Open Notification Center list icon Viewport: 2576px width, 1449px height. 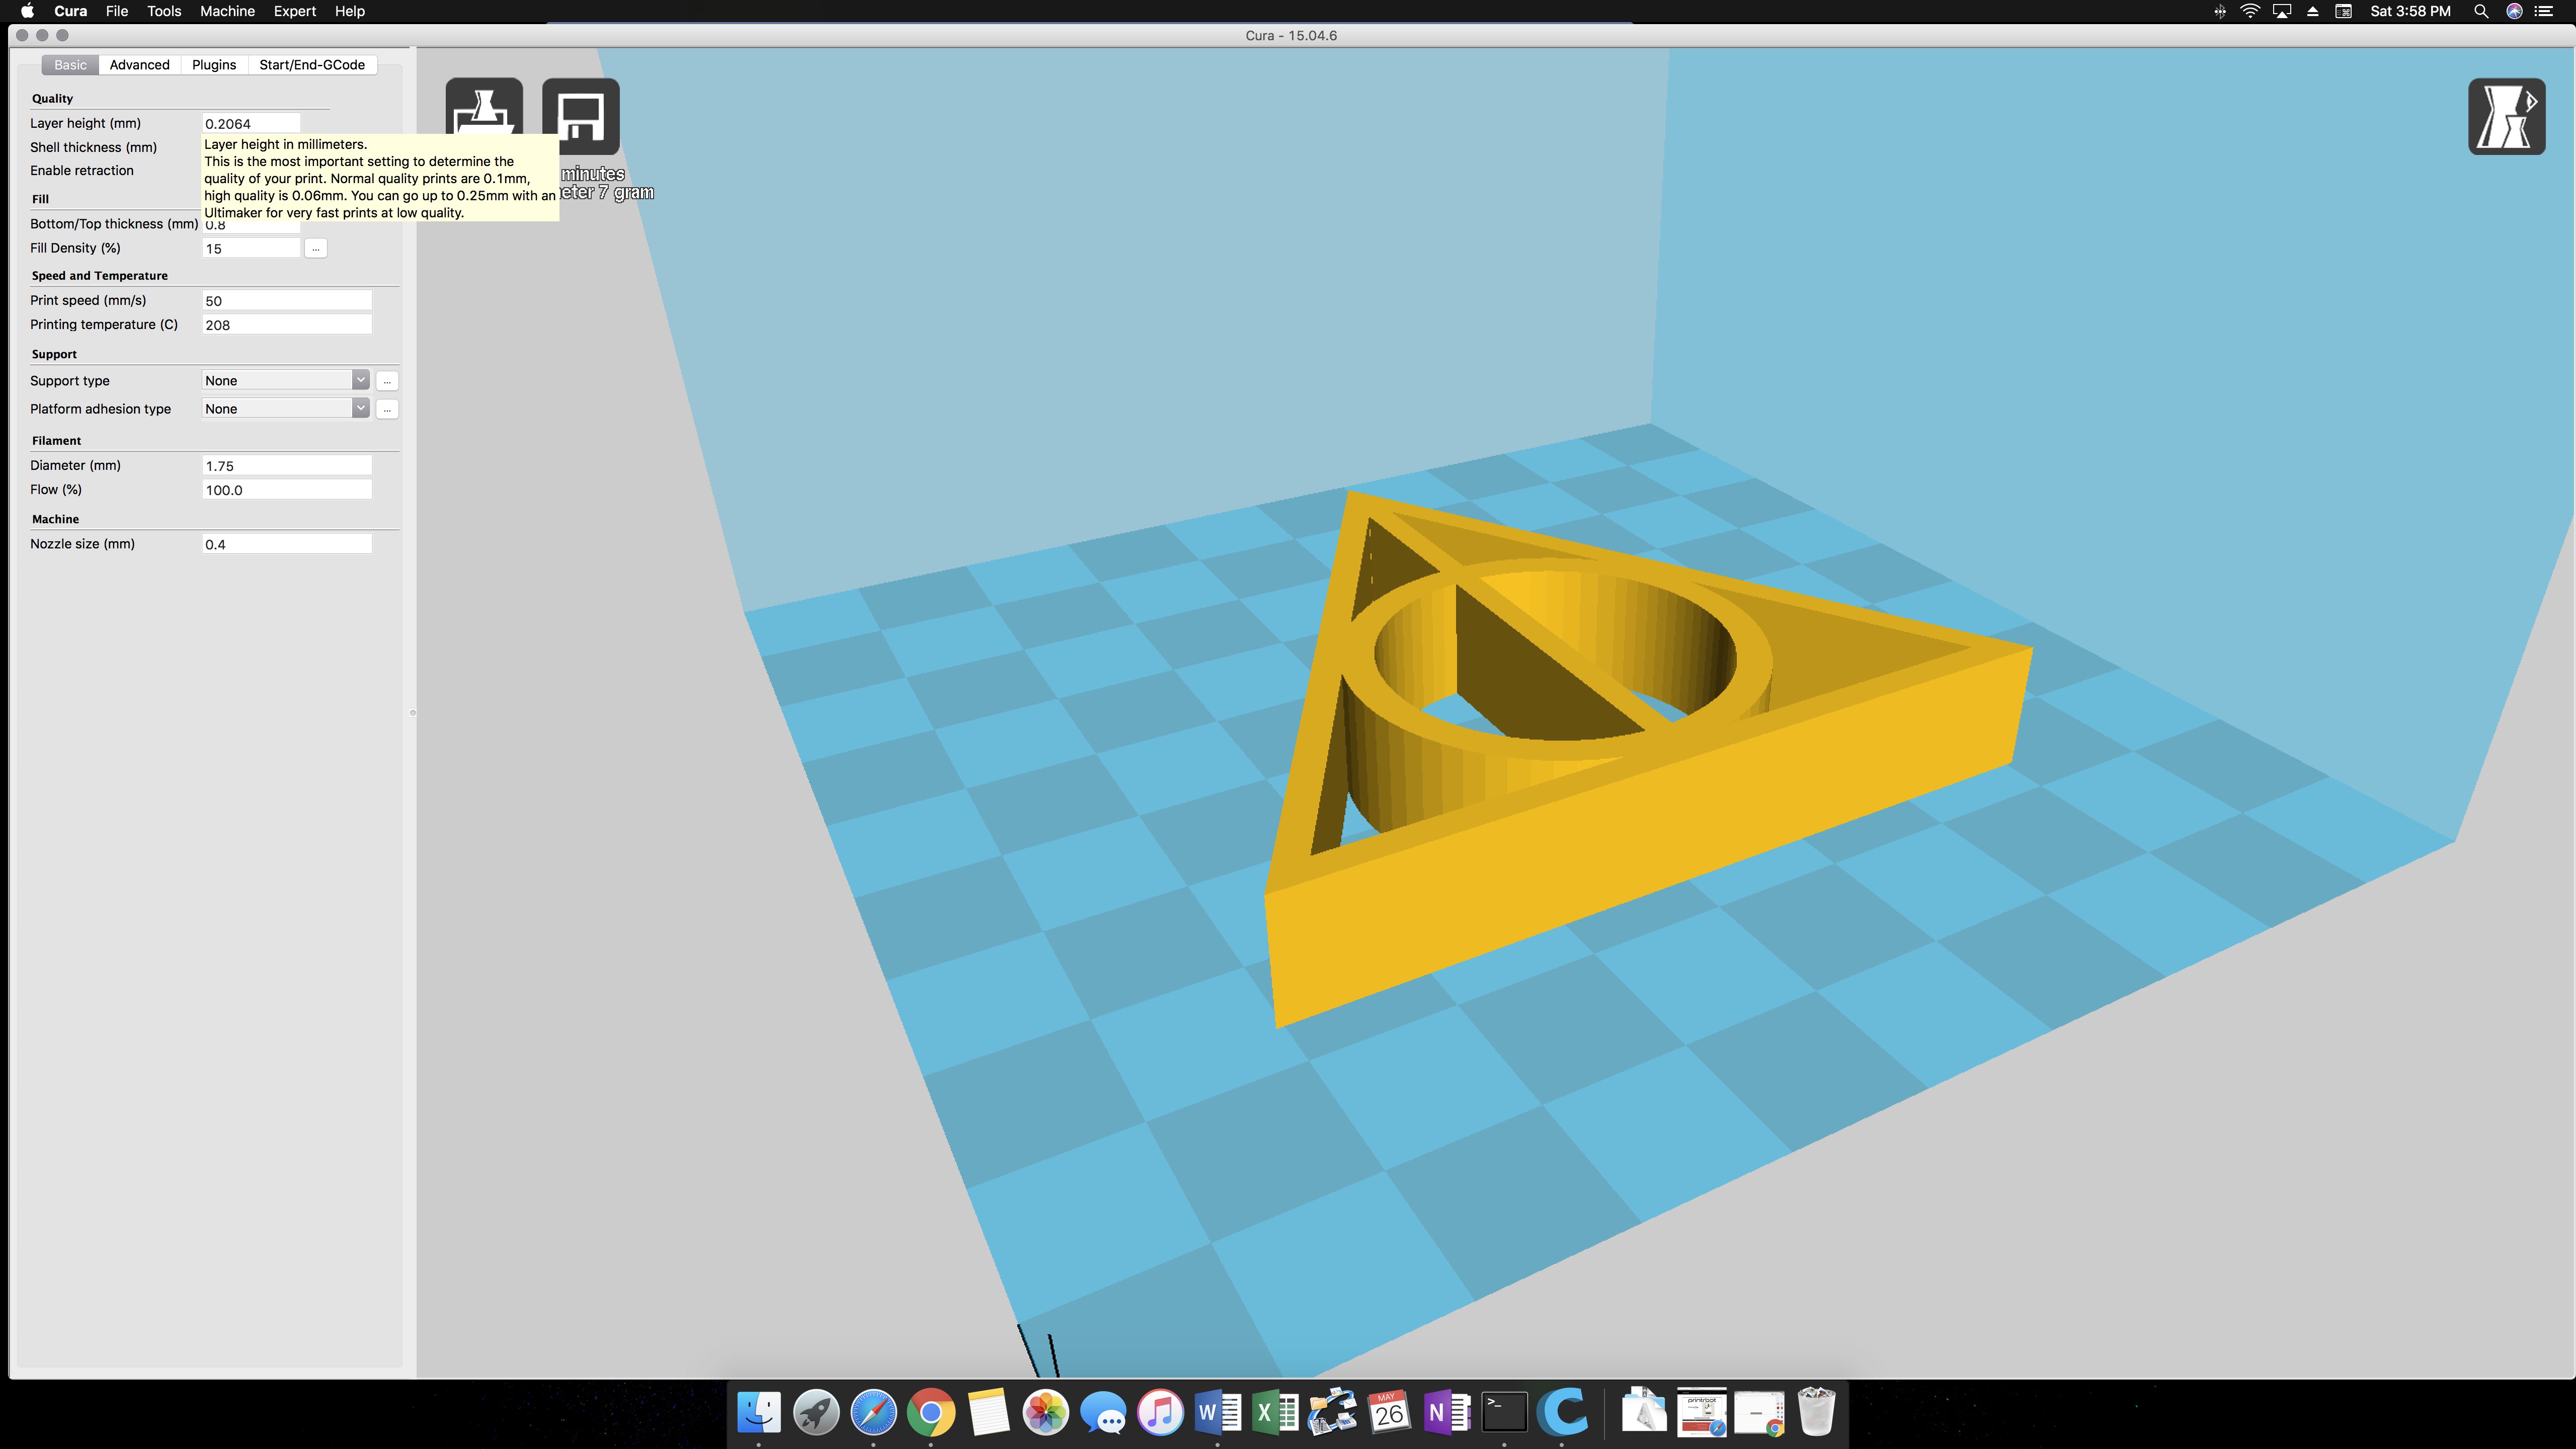click(2544, 11)
